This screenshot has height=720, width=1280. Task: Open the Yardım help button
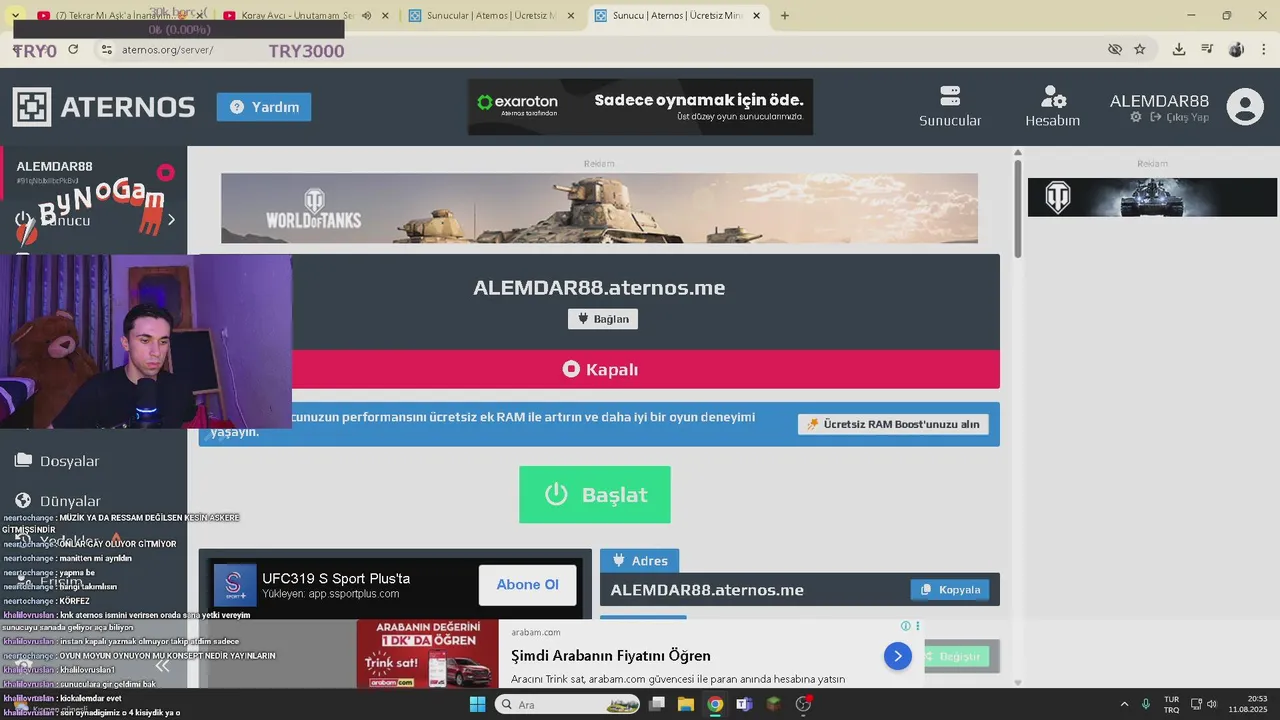pos(264,107)
